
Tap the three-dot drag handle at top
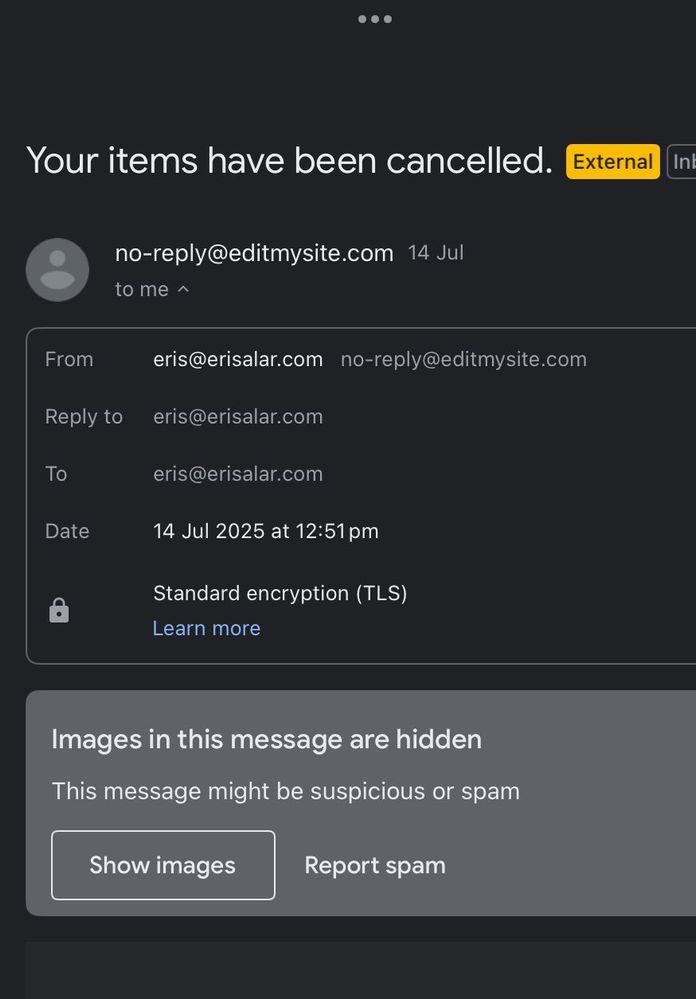pyautogui.click(x=375, y=19)
